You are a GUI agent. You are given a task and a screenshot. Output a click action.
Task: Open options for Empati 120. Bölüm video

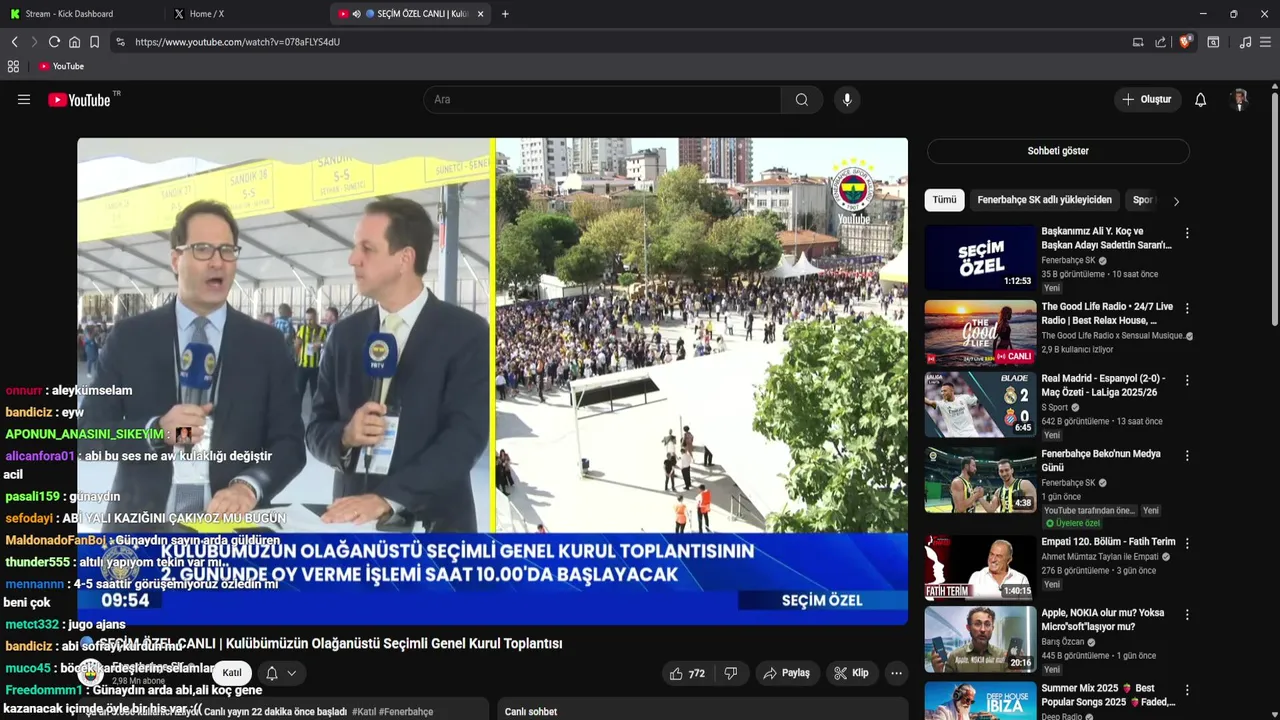1187,543
